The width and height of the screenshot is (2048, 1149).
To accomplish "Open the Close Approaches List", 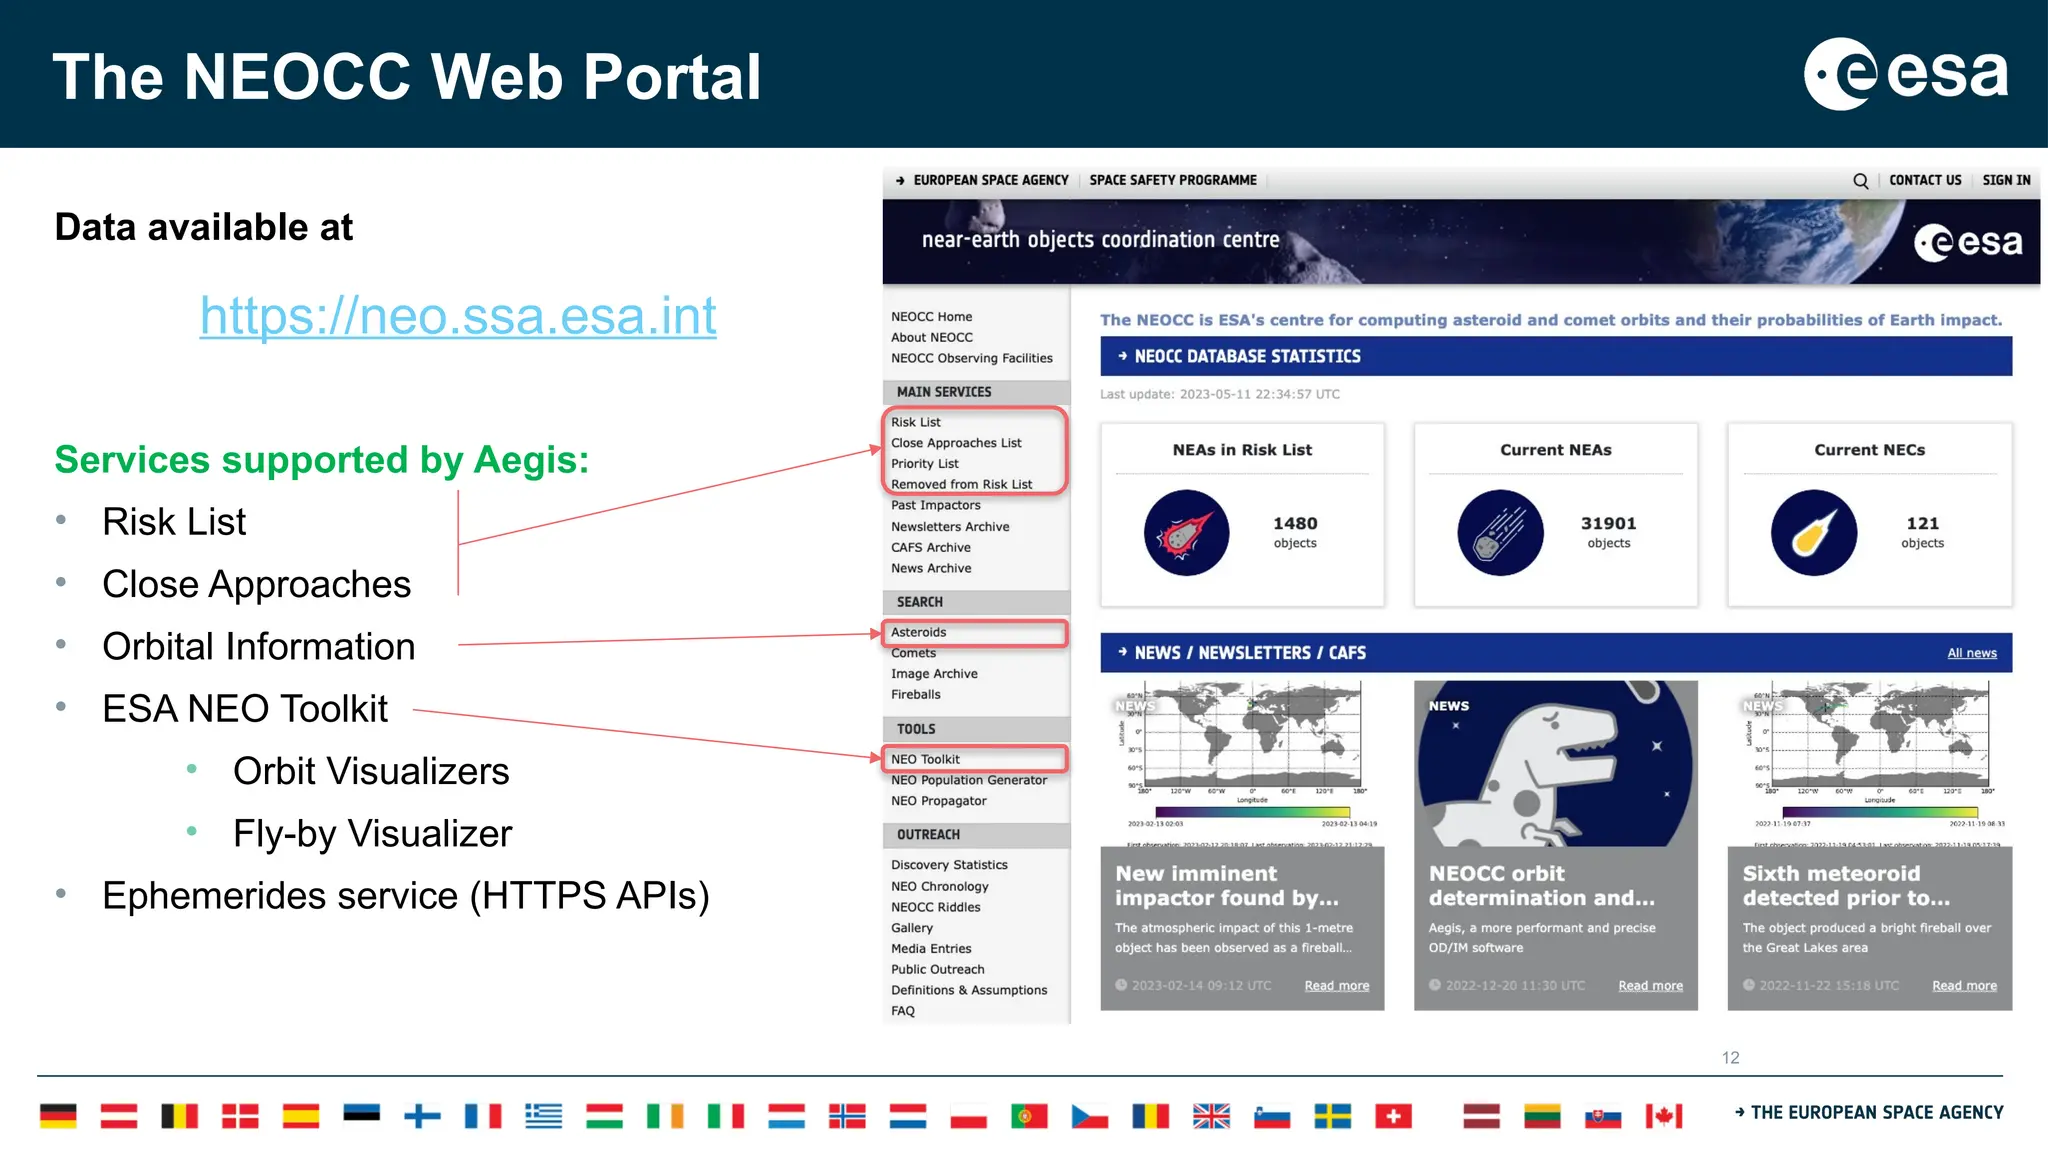I will [956, 443].
